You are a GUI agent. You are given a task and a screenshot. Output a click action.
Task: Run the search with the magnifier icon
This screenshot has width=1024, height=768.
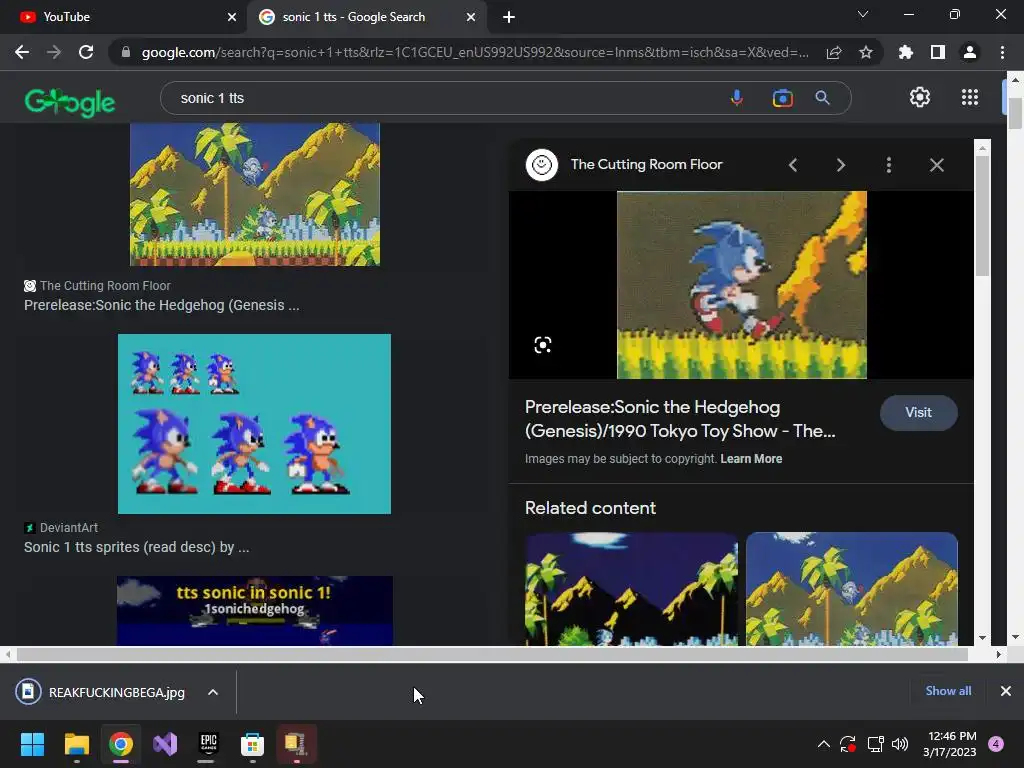(x=822, y=98)
